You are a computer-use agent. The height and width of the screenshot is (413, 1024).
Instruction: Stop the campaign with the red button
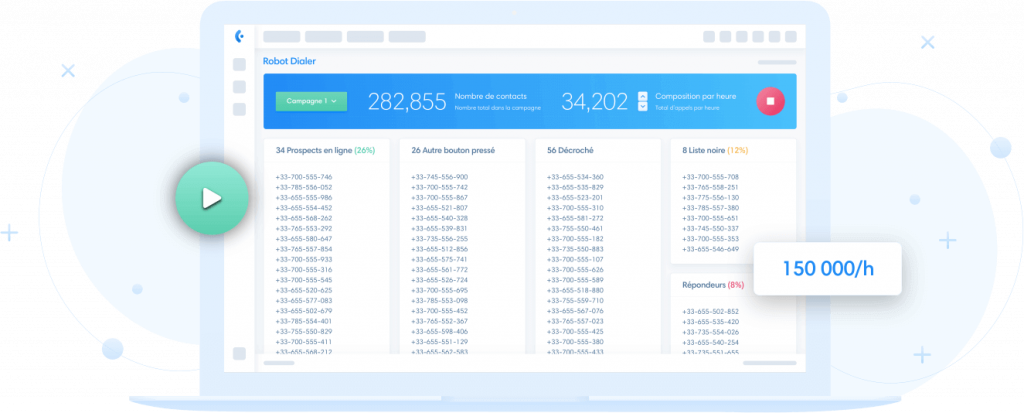coord(771,101)
